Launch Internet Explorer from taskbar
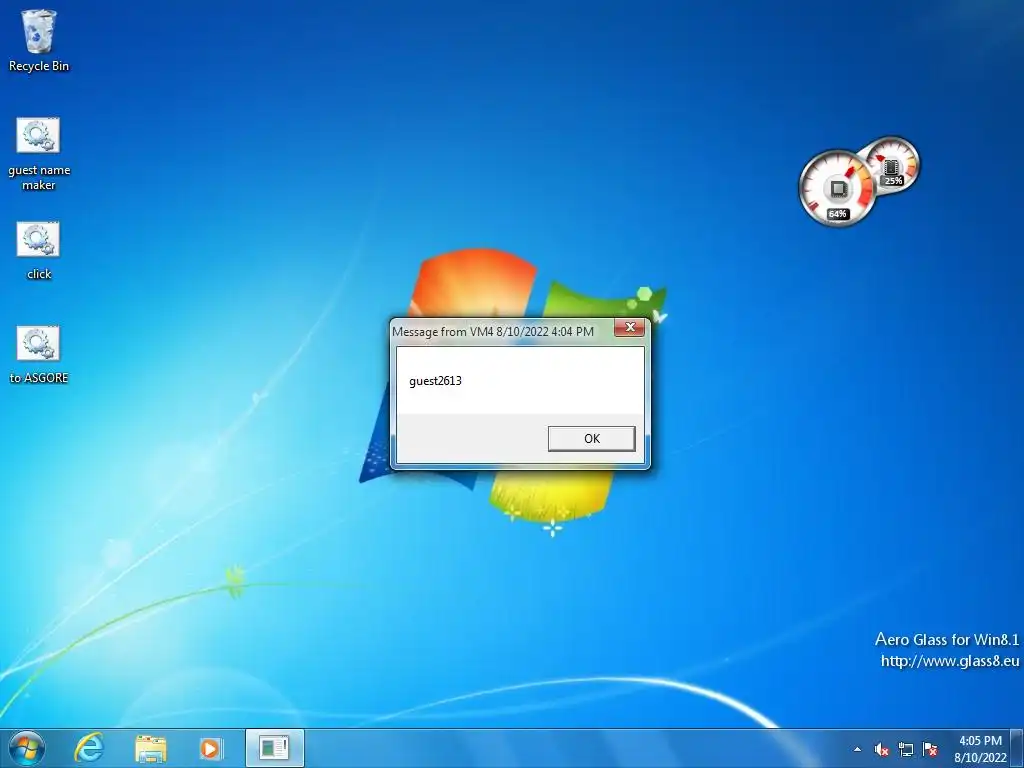 coord(89,748)
